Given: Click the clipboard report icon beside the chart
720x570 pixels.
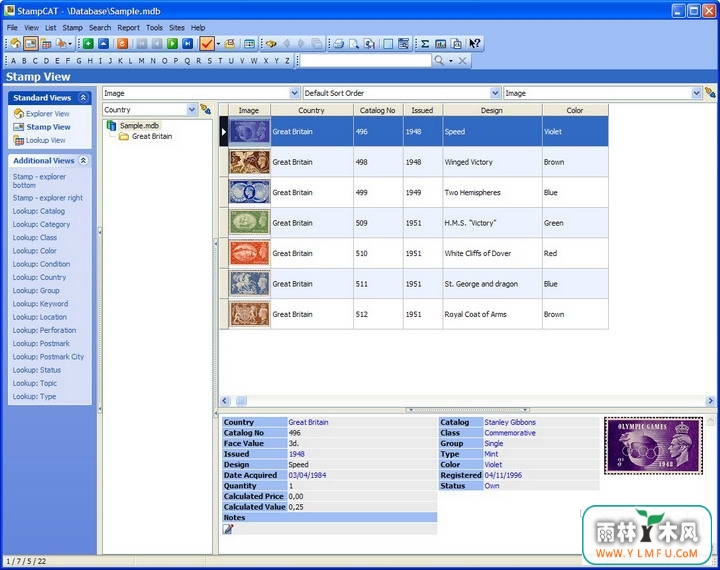Looking at the screenshot, I should coord(456,44).
